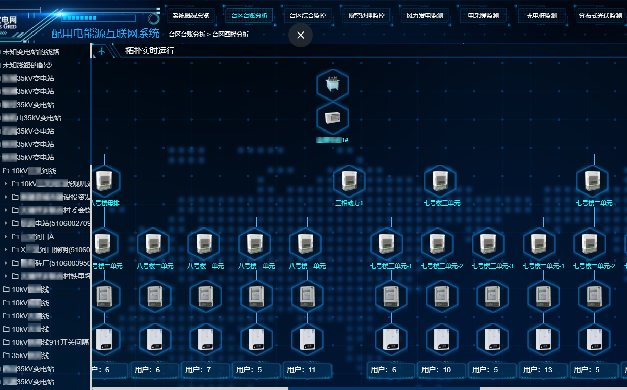This screenshot has width=627, height=390.
Task: Expand the tree row ending with A
Action: pos(6,236)
